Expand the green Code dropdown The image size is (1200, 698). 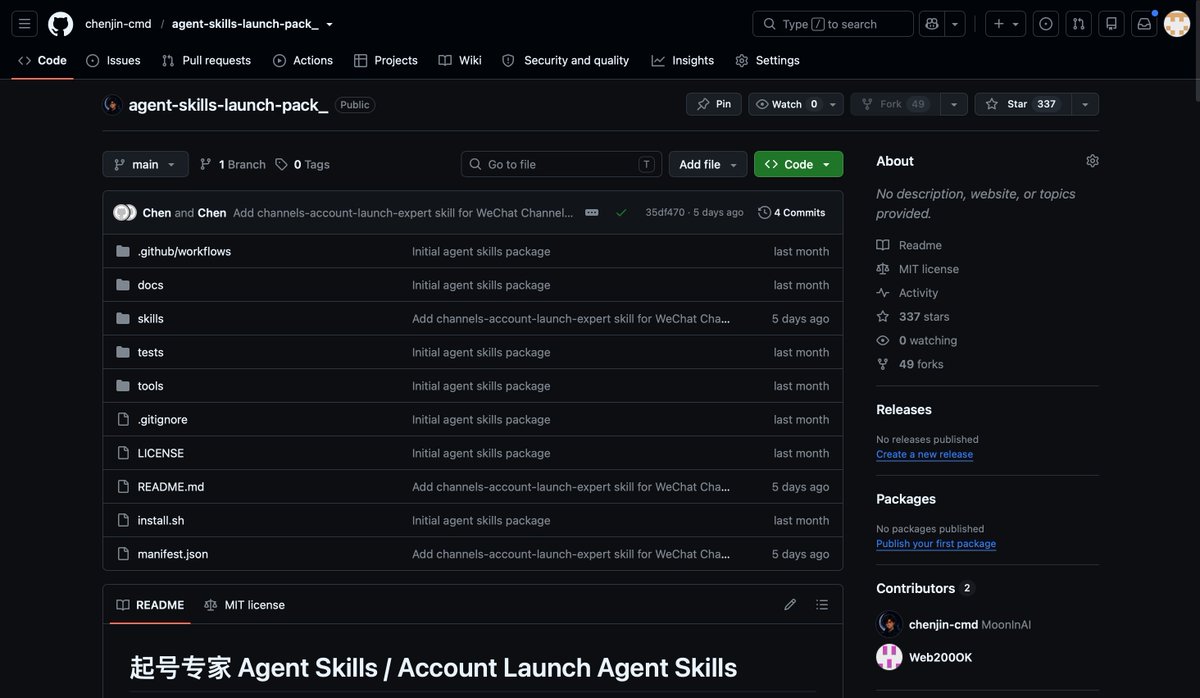point(798,164)
